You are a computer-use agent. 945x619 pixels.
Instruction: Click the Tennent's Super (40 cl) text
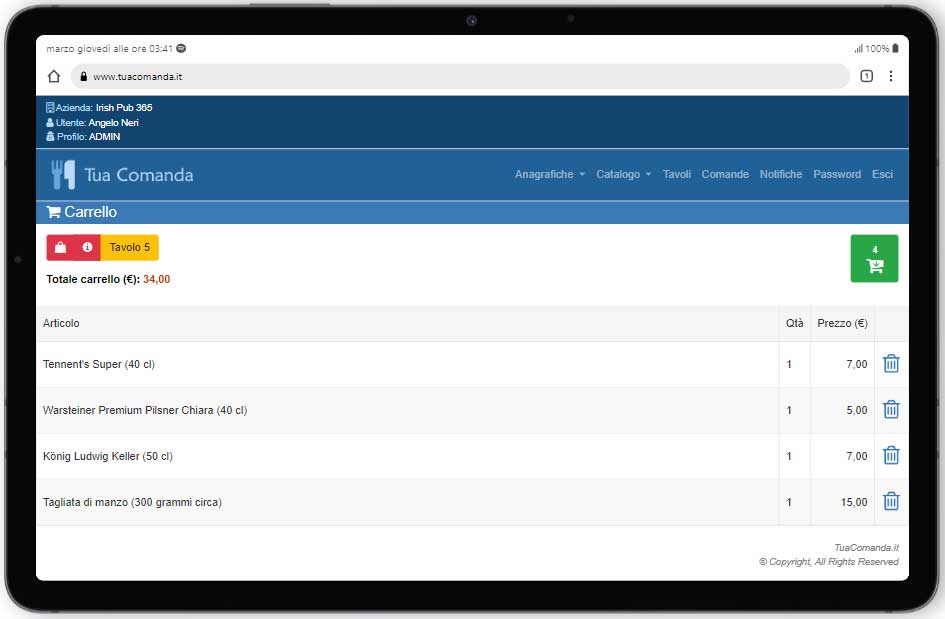pyautogui.click(x=99, y=364)
